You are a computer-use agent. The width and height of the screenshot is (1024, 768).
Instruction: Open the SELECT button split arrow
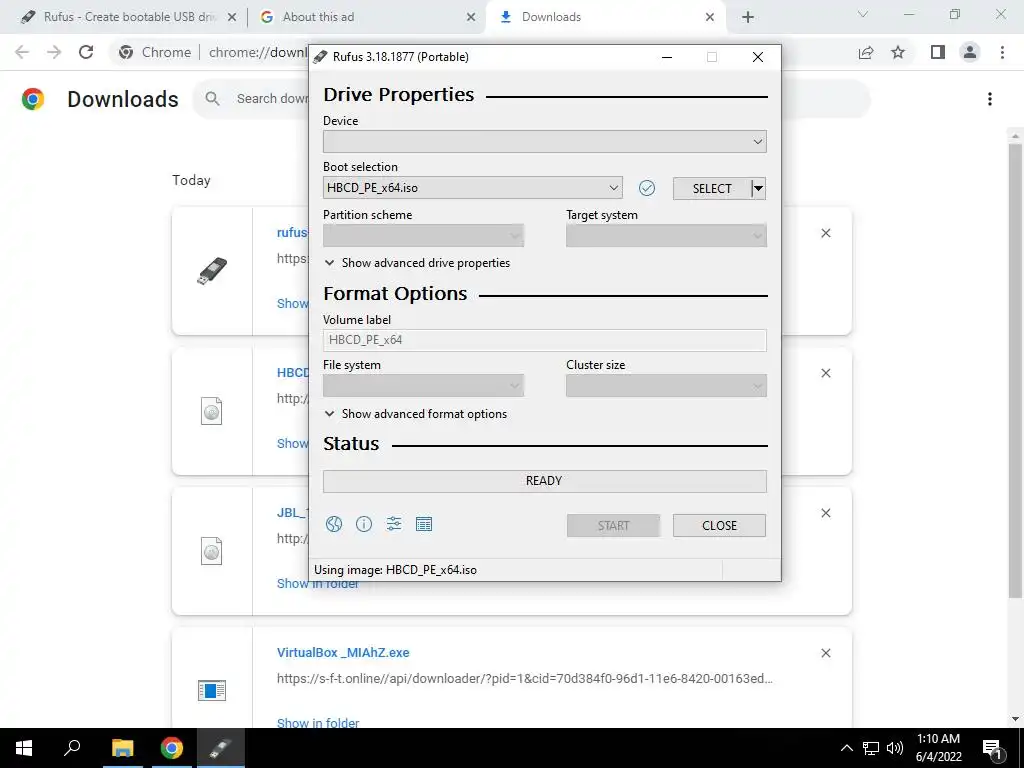click(x=758, y=189)
